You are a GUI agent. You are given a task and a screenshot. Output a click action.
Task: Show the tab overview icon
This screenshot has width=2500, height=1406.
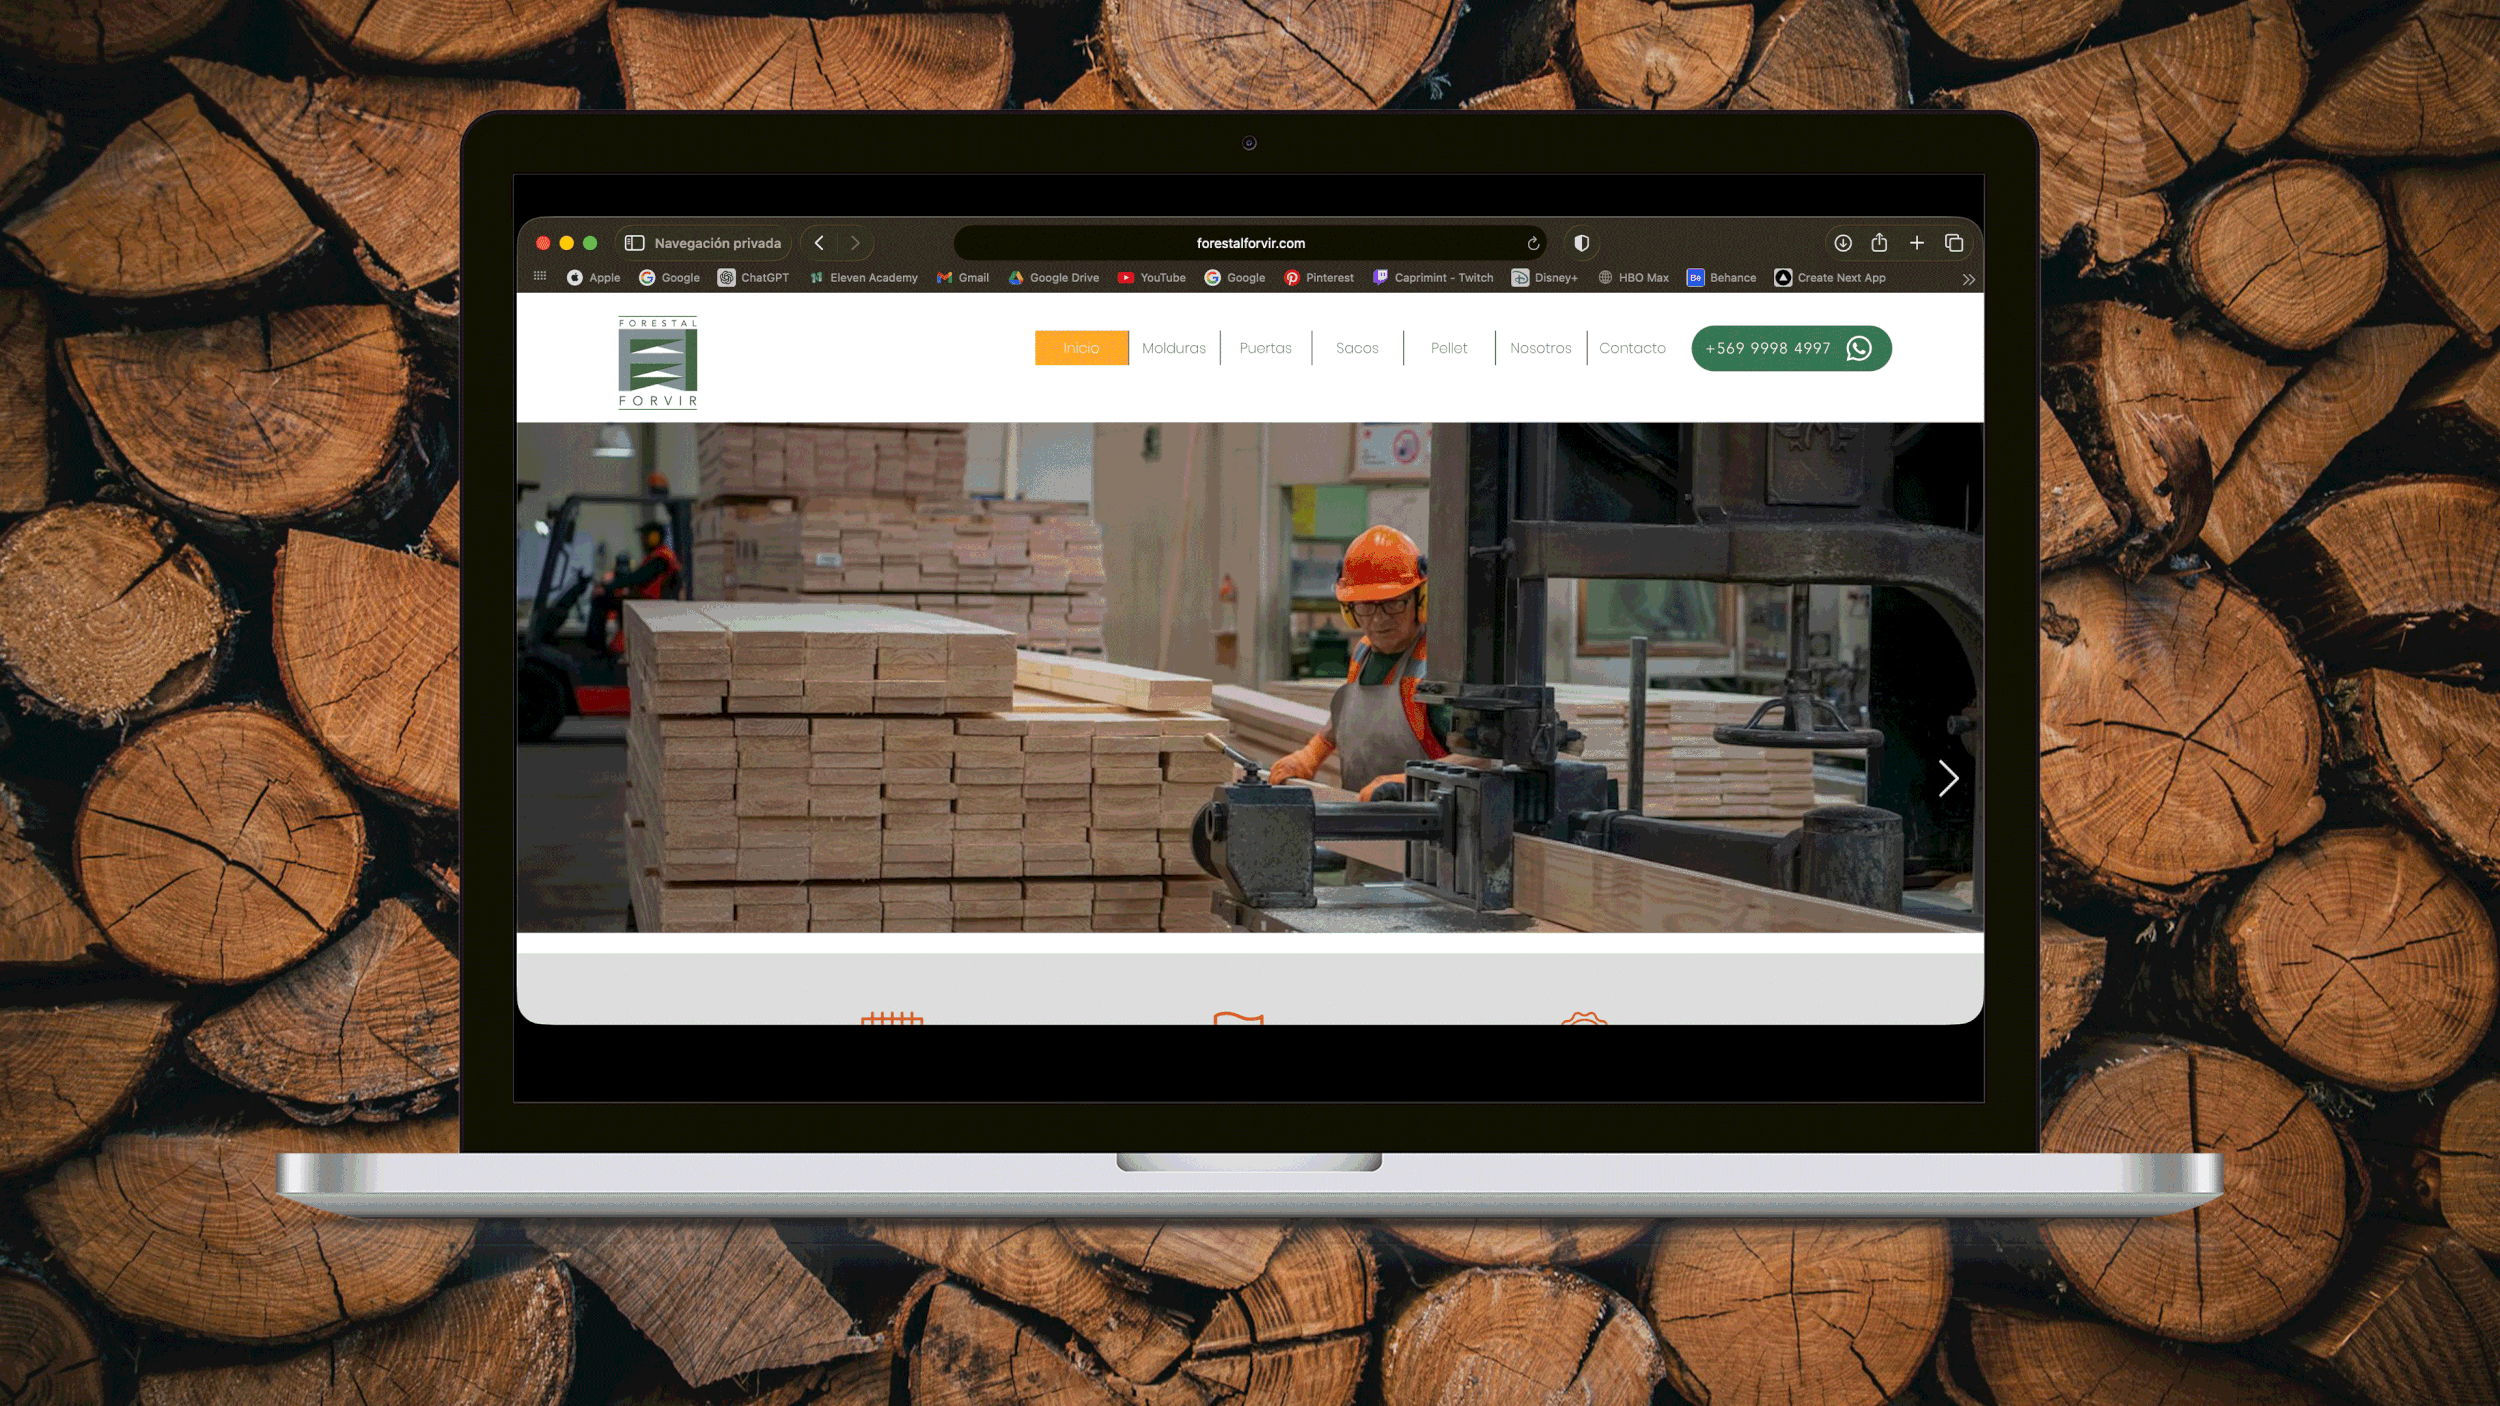click(1953, 243)
